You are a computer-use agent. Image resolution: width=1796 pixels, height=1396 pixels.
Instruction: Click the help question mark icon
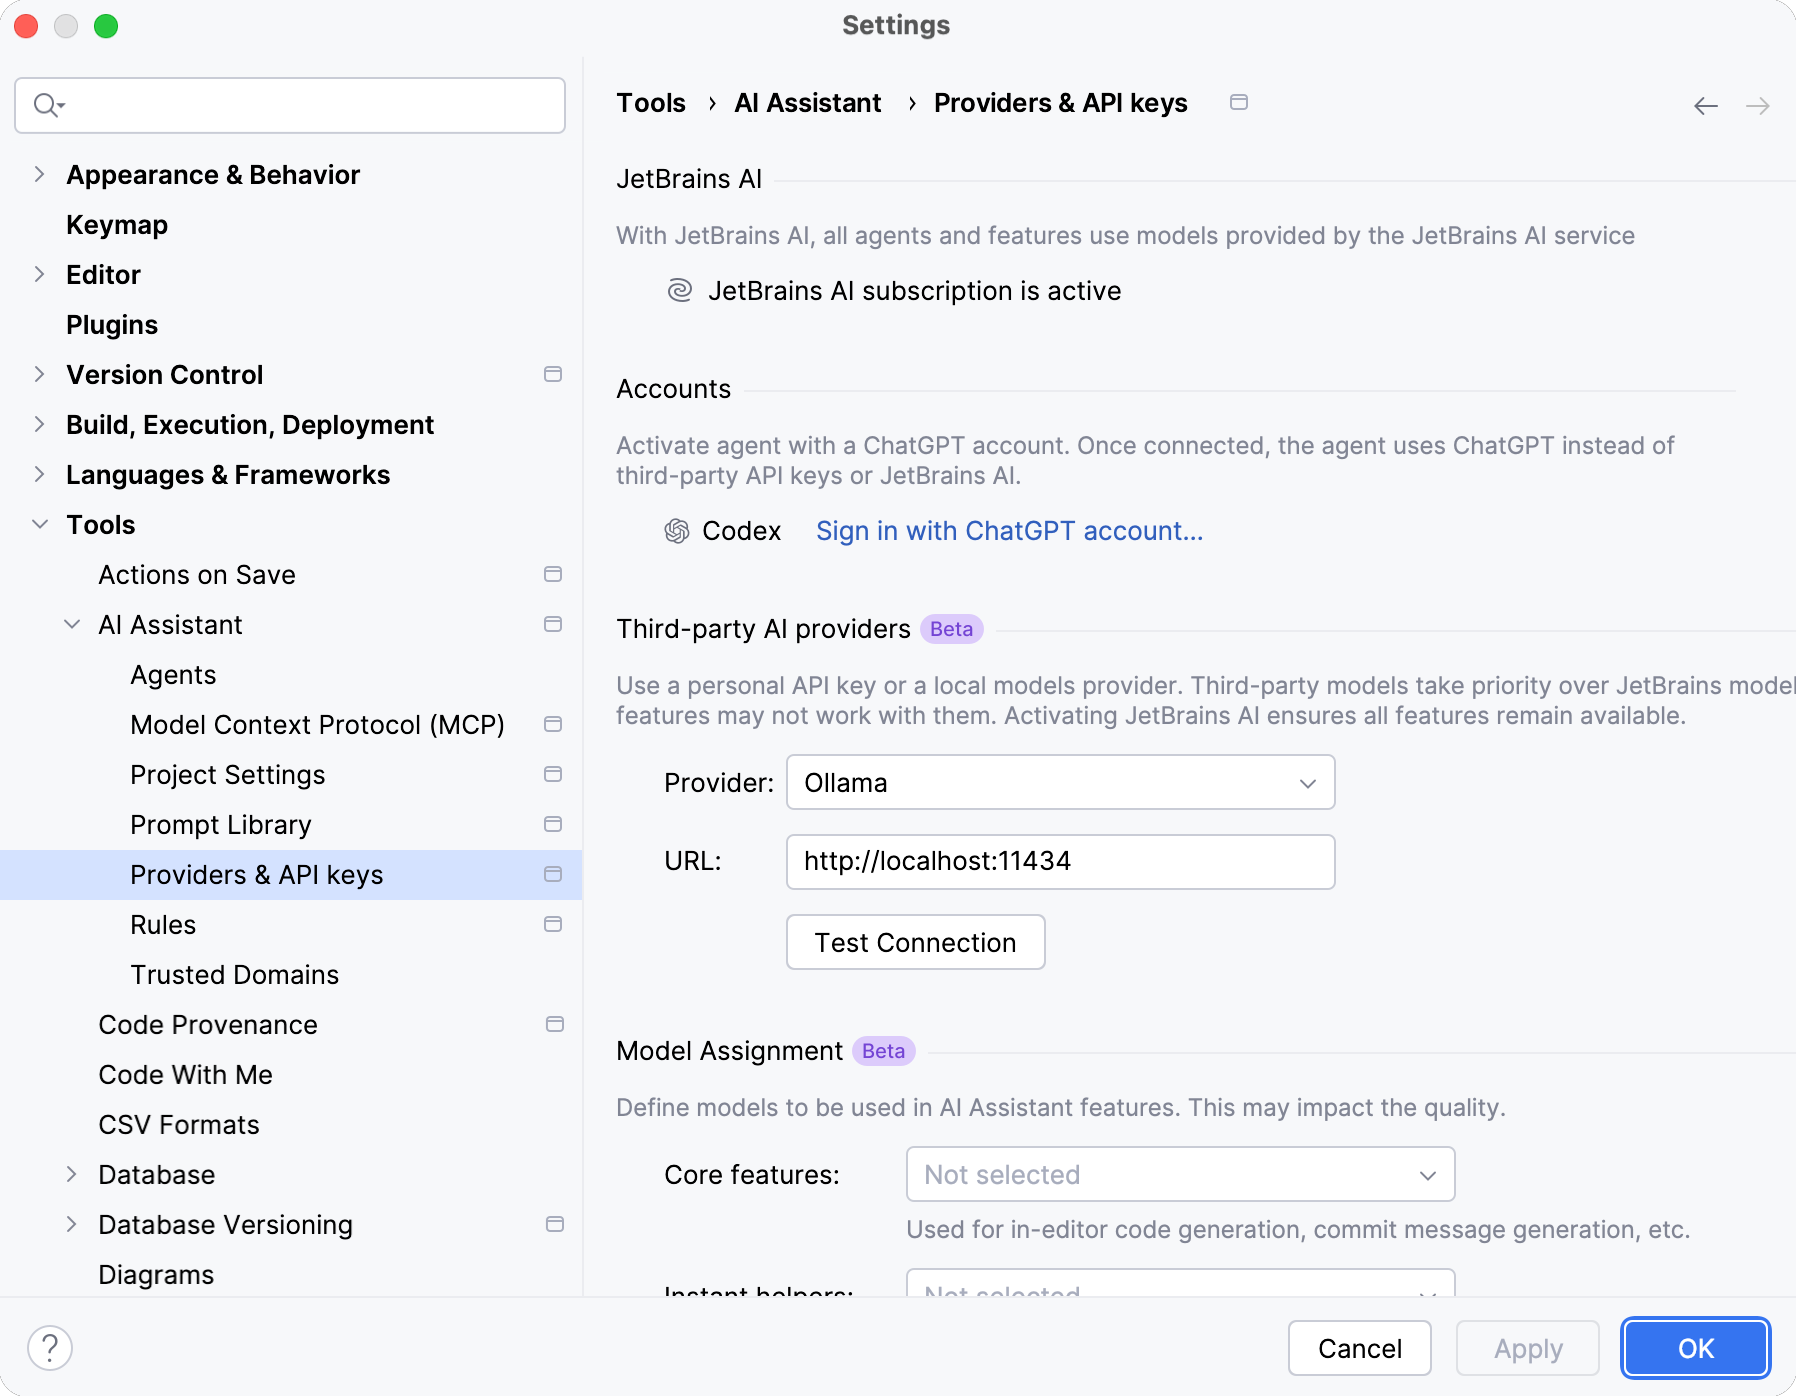coord(50,1348)
